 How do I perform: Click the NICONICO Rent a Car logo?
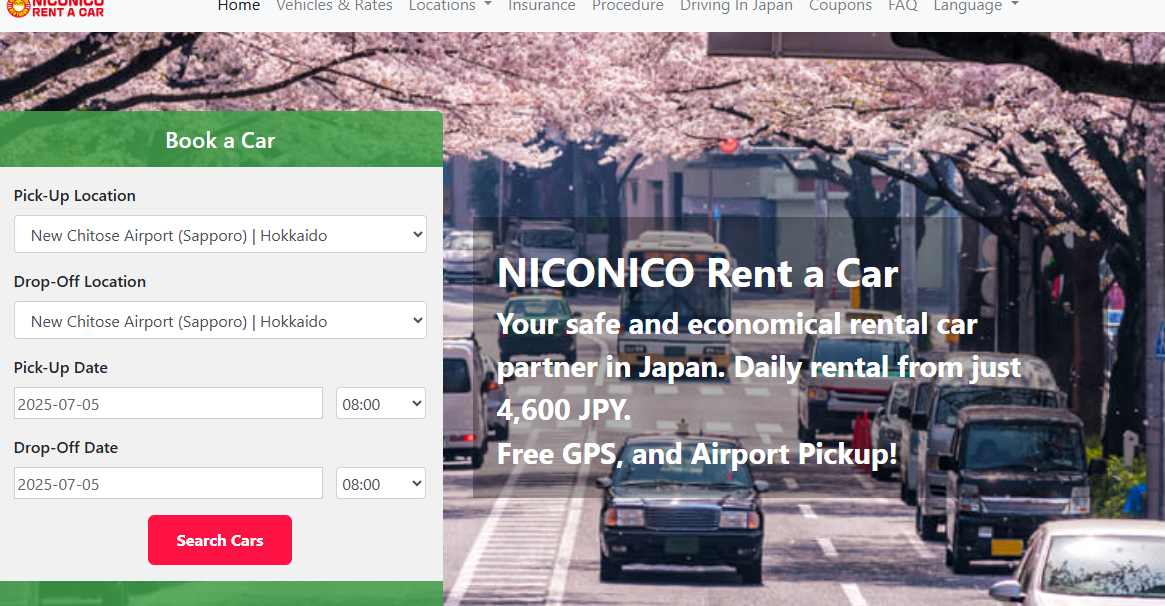tap(56, 8)
